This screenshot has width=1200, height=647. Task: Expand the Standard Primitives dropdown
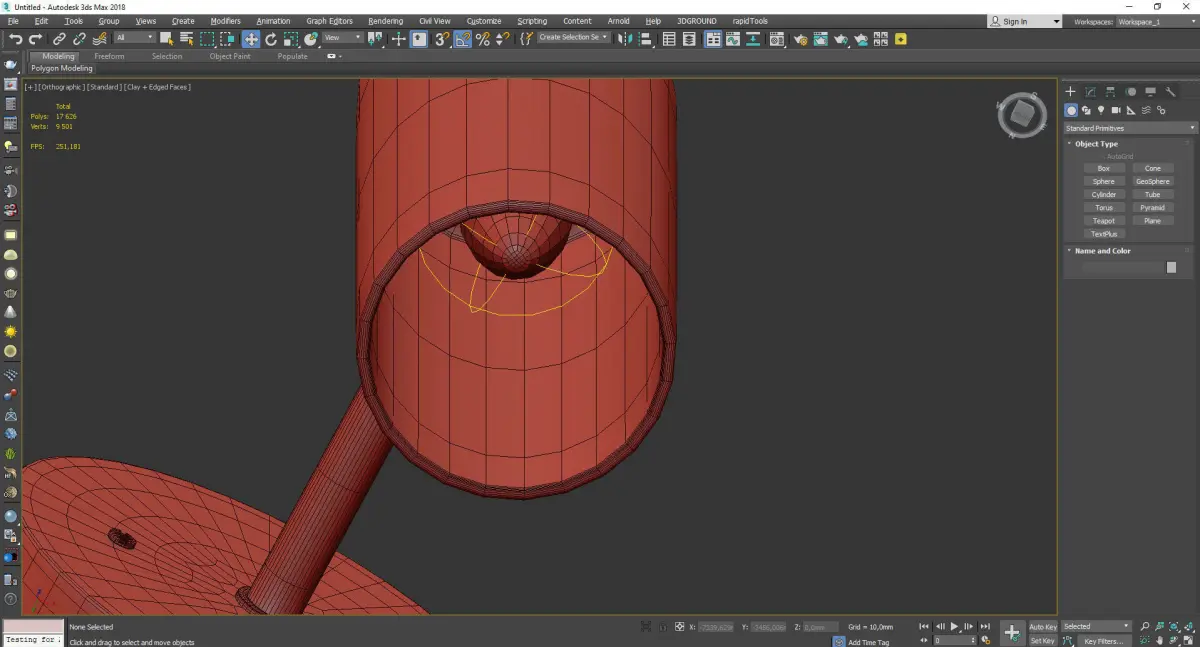pyautogui.click(x=1130, y=128)
